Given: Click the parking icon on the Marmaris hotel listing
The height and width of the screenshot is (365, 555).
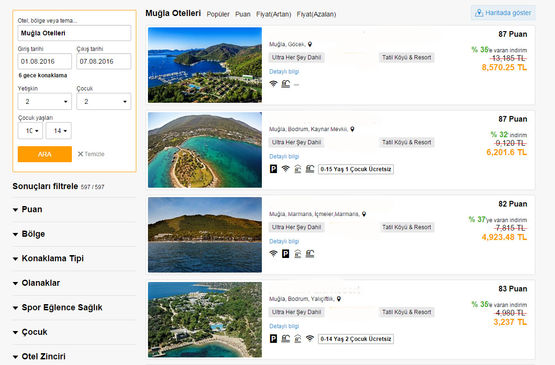Looking at the screenshot, I should tap(285, 253).
